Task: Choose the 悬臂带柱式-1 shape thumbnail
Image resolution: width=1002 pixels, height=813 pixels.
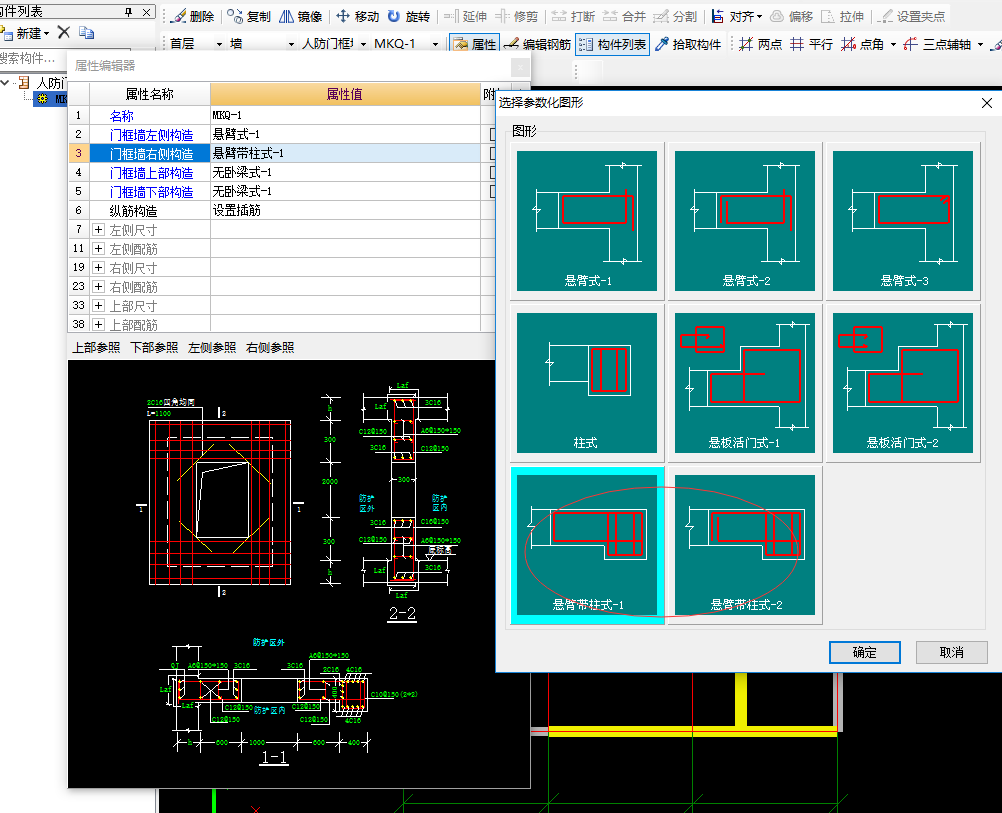Action: pos(587,545)
